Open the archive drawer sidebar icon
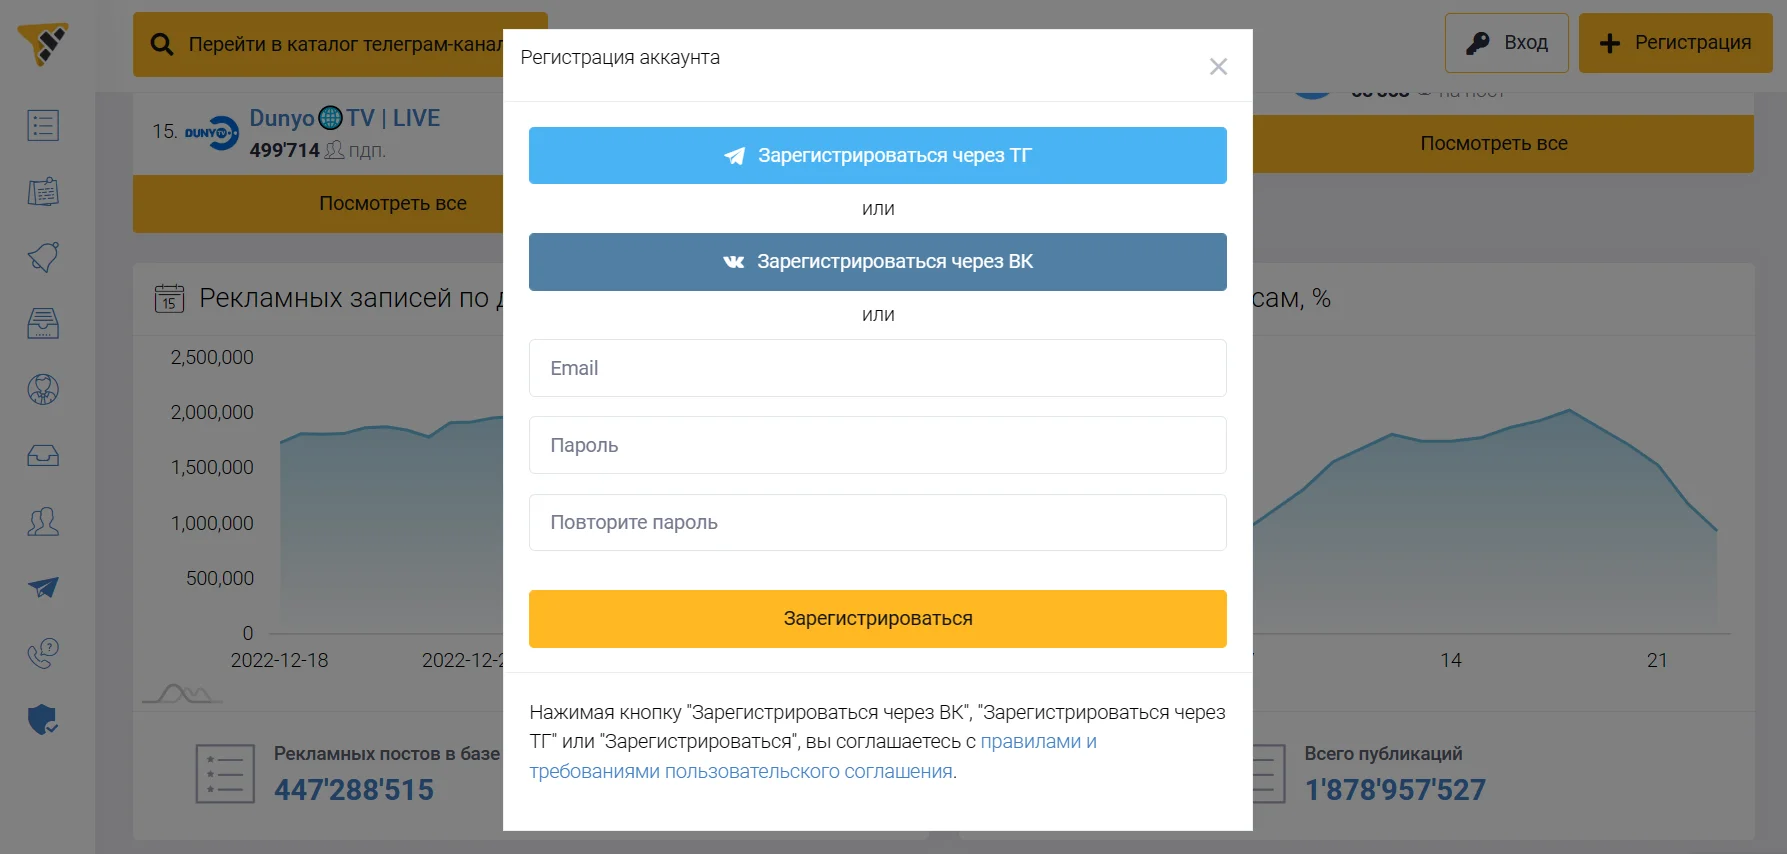The width and height of the screenshot is (1787, 854). coord(43,323)
